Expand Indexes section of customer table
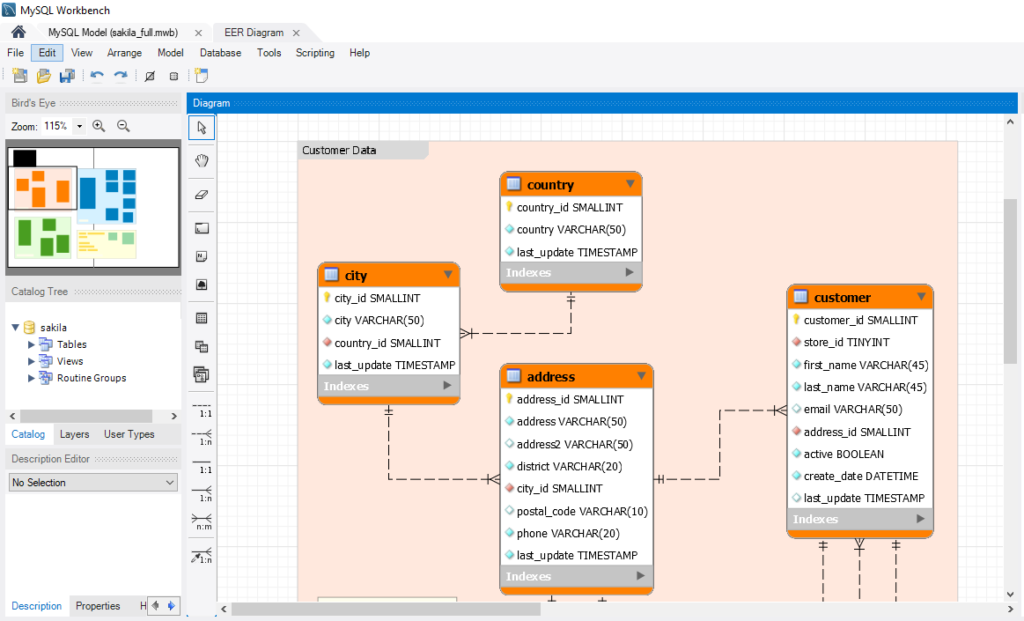This screenshot has height=621, width=1024. coord(920,519)
